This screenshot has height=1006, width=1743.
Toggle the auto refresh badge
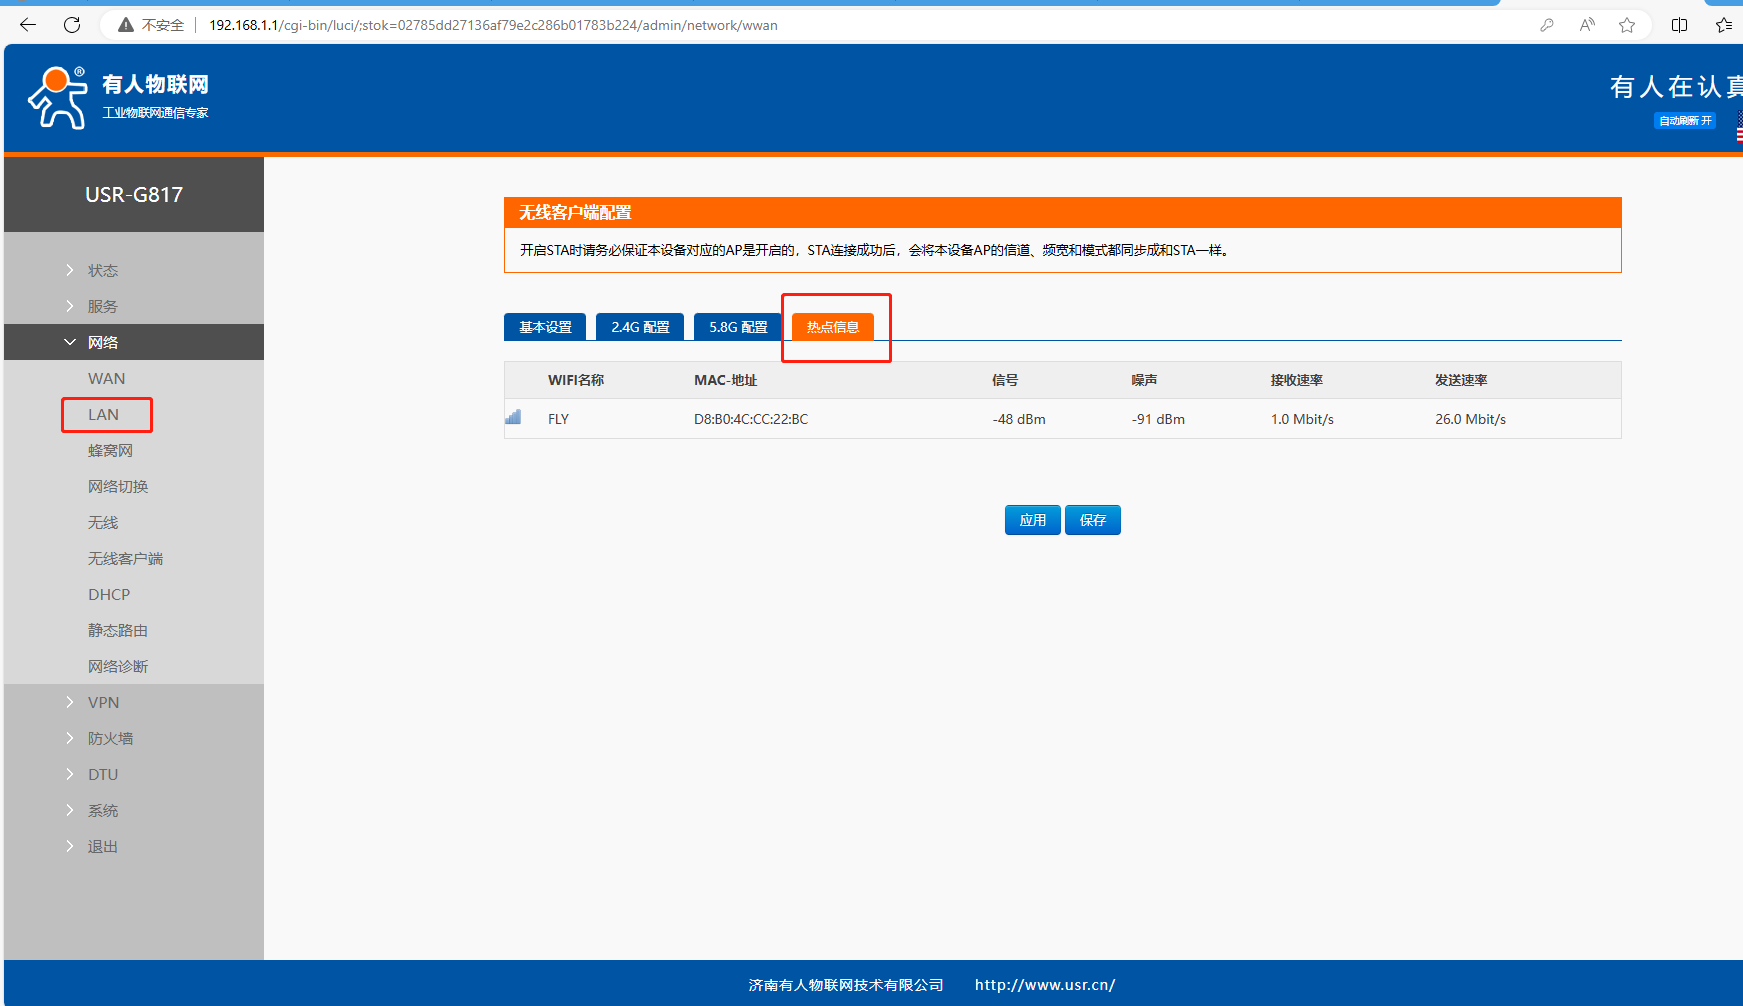pos(1685,121)
